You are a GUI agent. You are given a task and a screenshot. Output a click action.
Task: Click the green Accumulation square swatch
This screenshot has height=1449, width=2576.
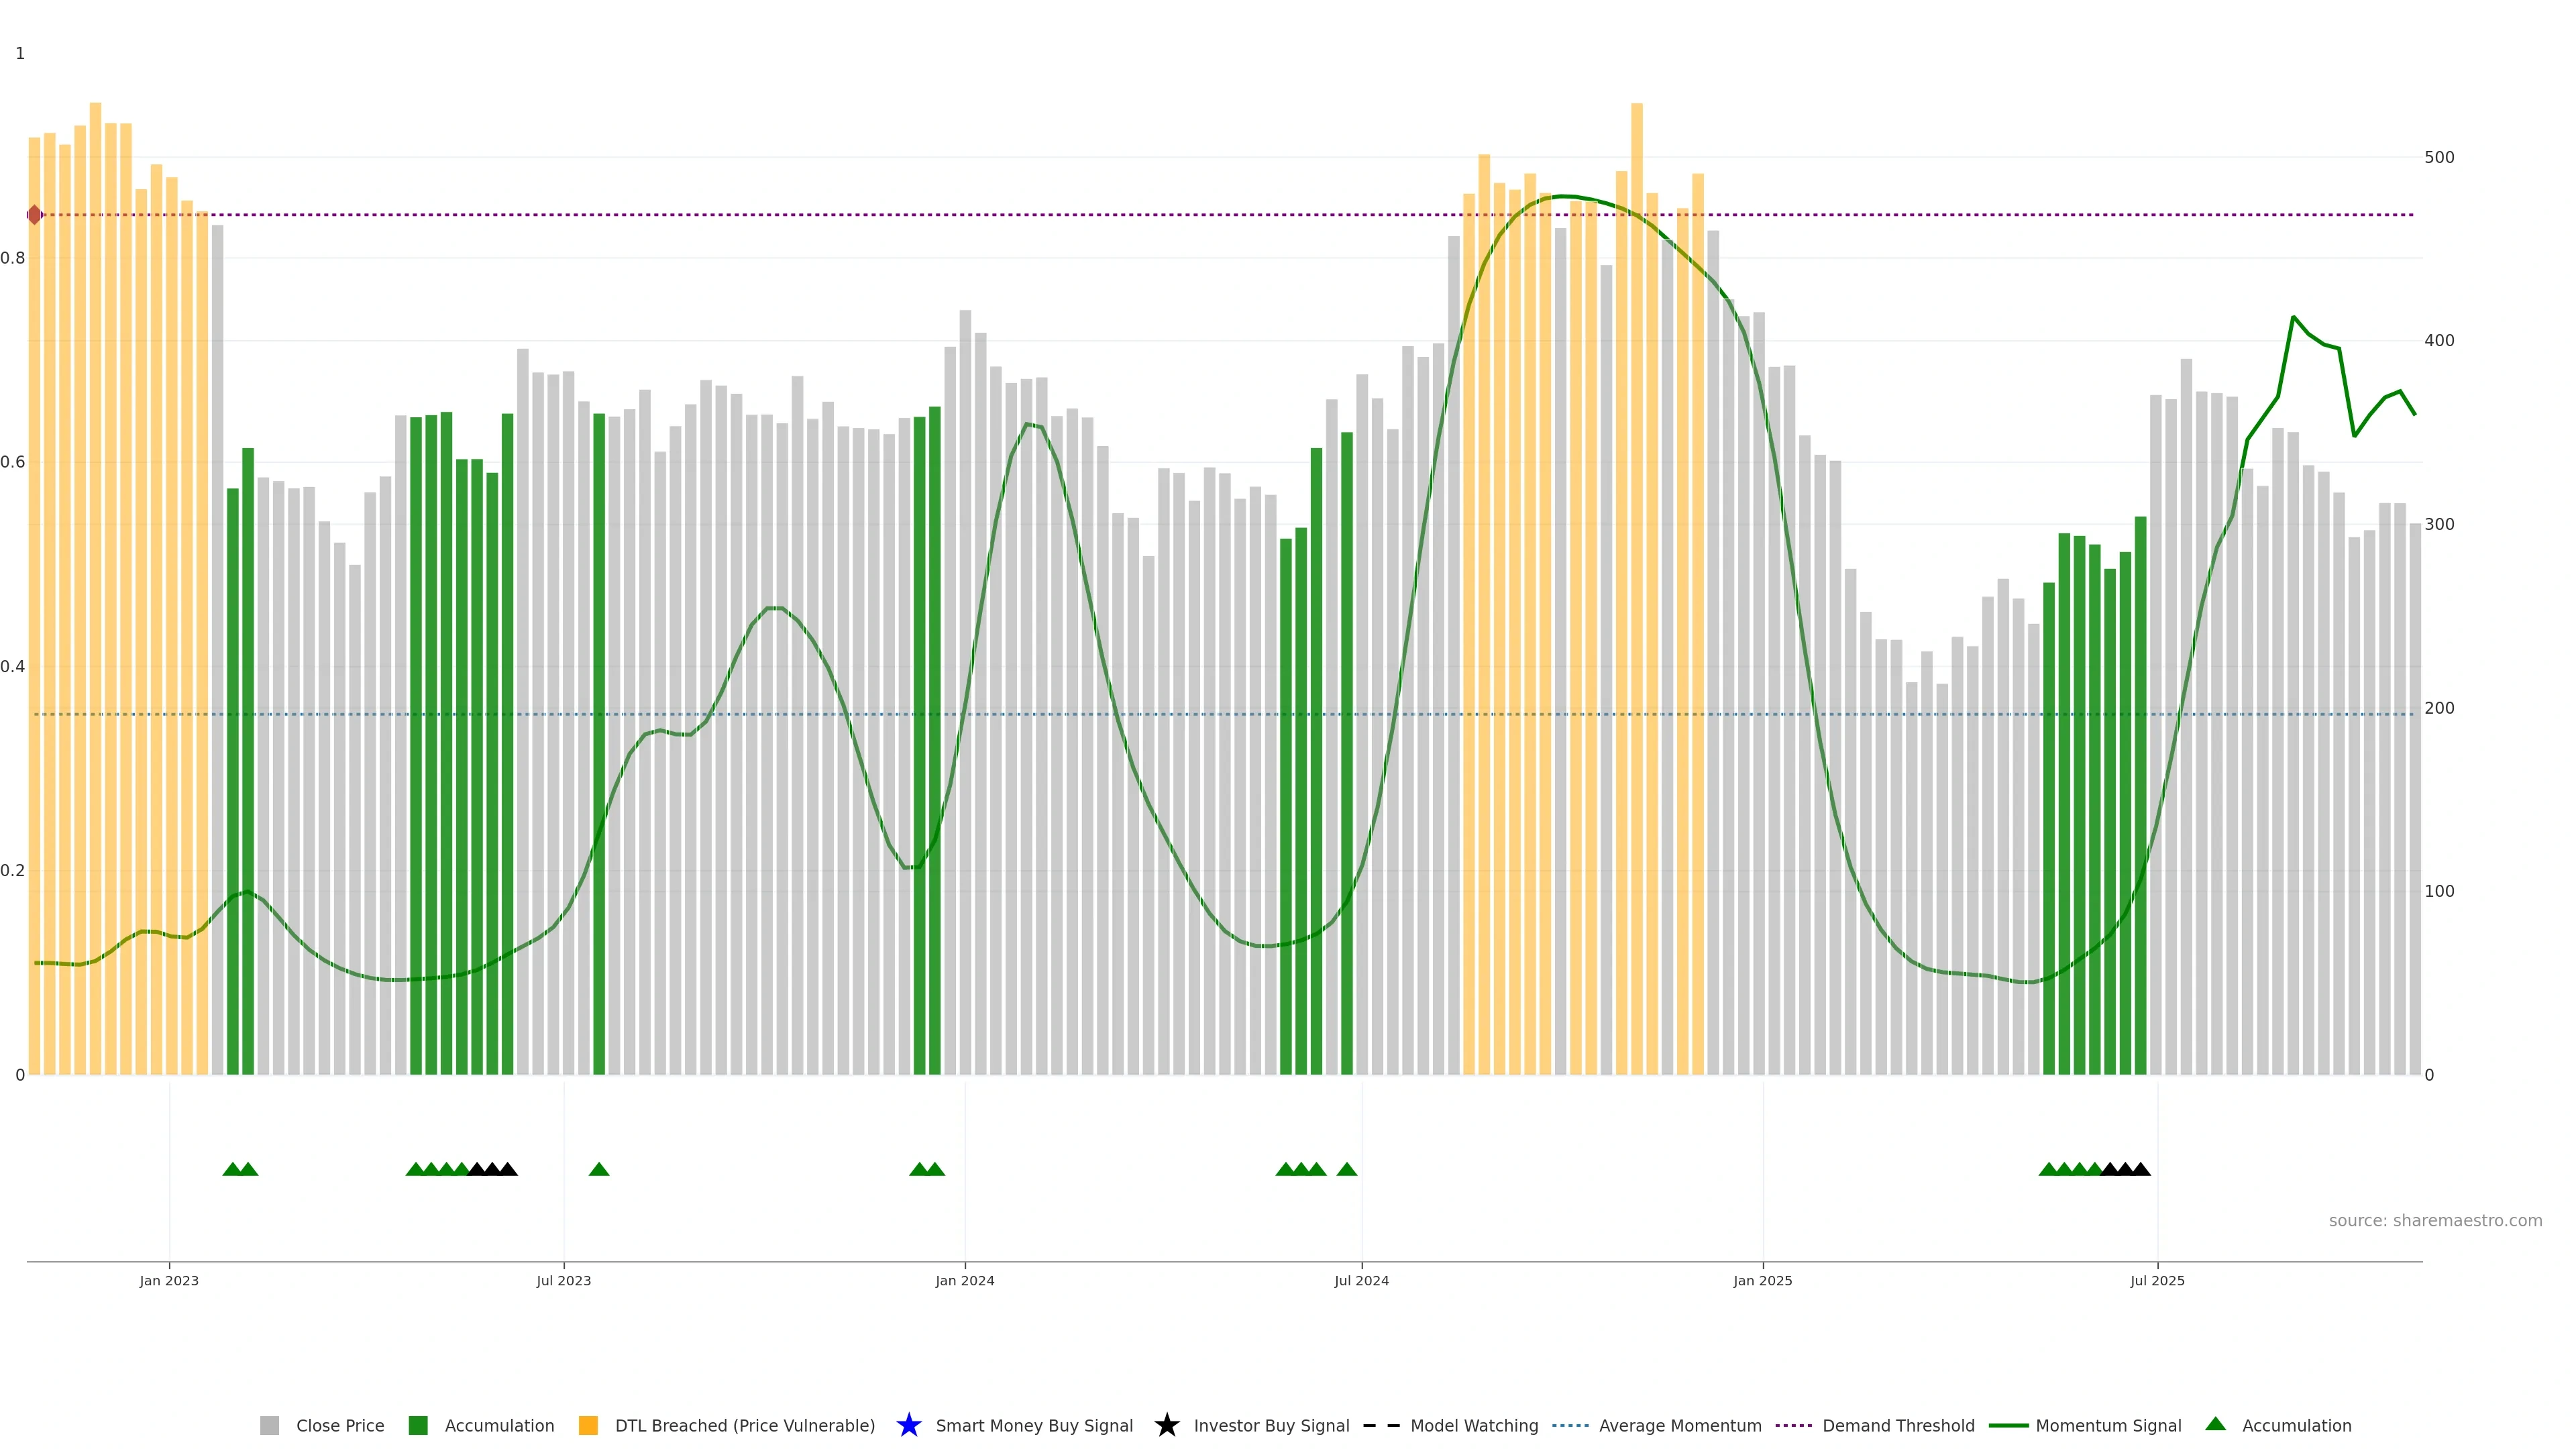418,1425
